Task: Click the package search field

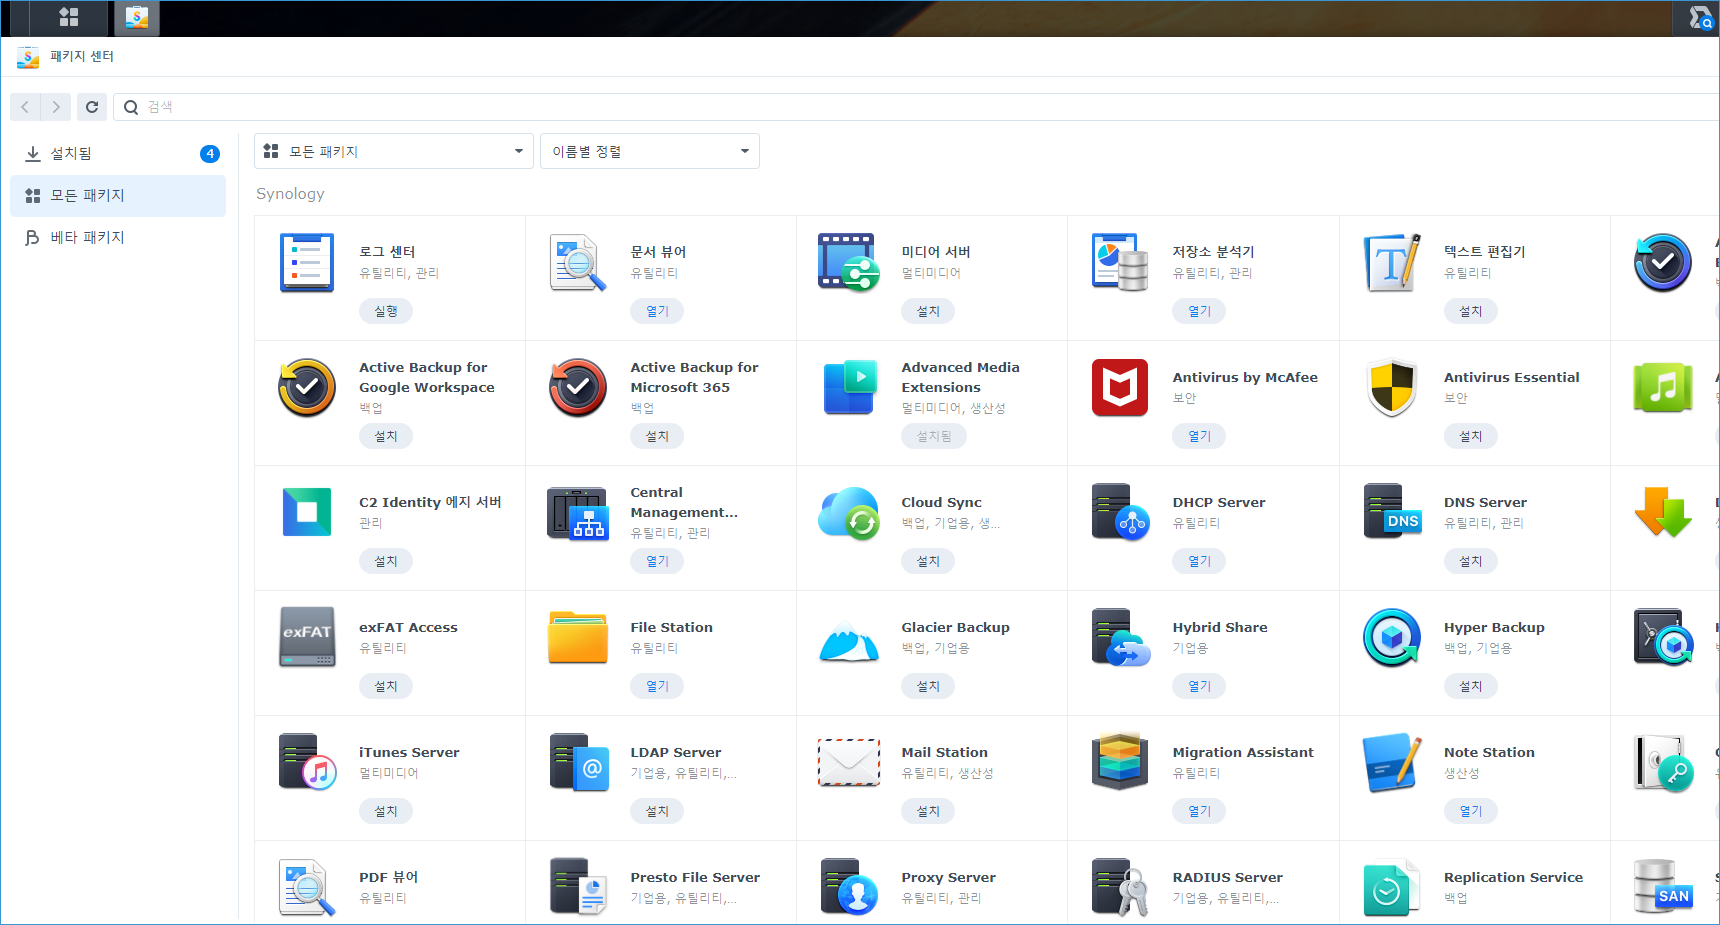Action: [916, 107]
